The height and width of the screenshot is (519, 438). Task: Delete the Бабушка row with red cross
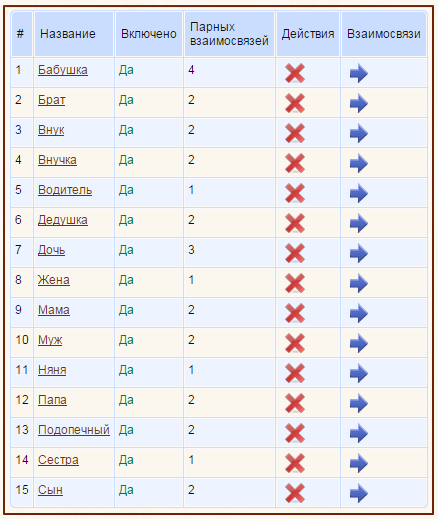click(295, 73)
